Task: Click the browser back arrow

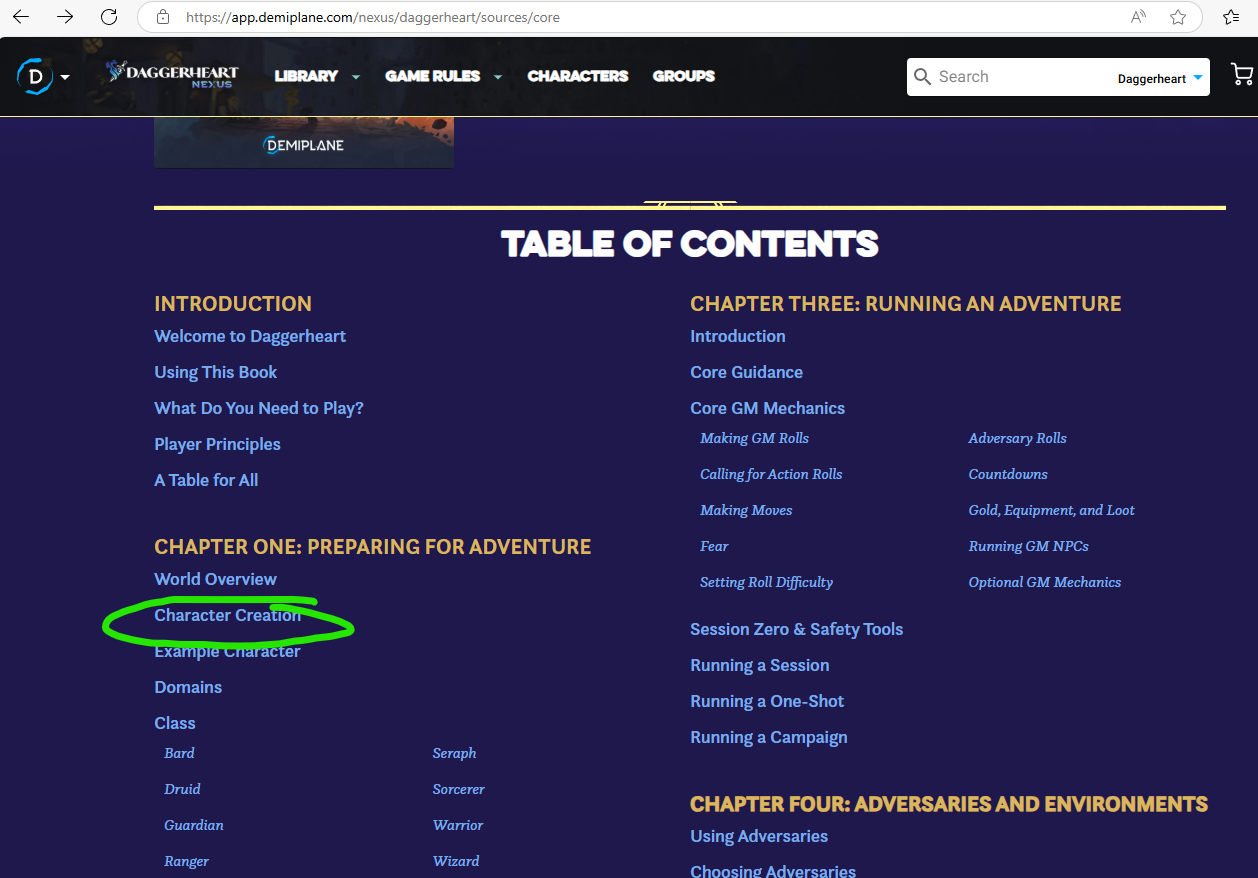Action: pos(20,17)
